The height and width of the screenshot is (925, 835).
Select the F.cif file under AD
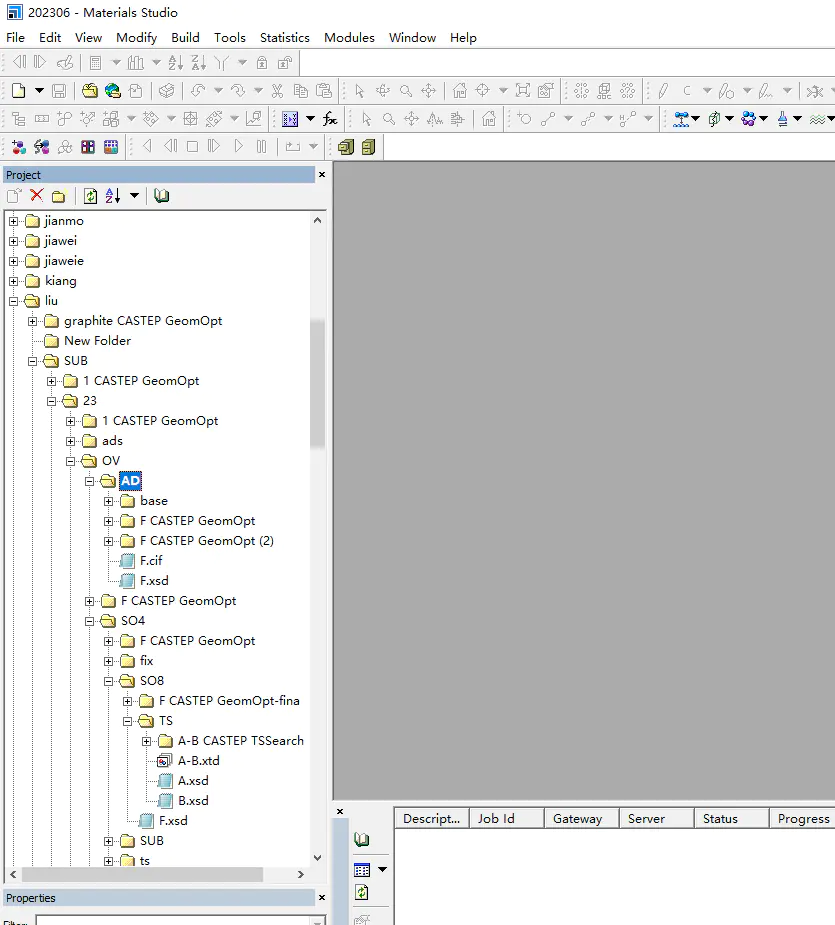151,561
